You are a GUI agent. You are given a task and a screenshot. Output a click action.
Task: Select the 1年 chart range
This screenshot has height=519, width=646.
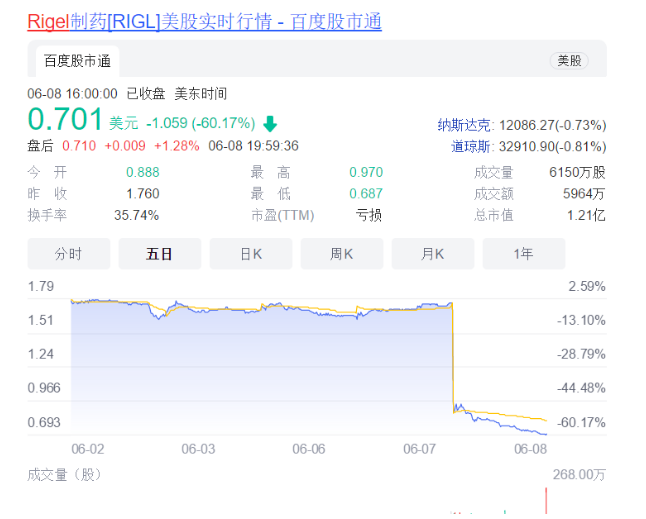click(523, 254)
